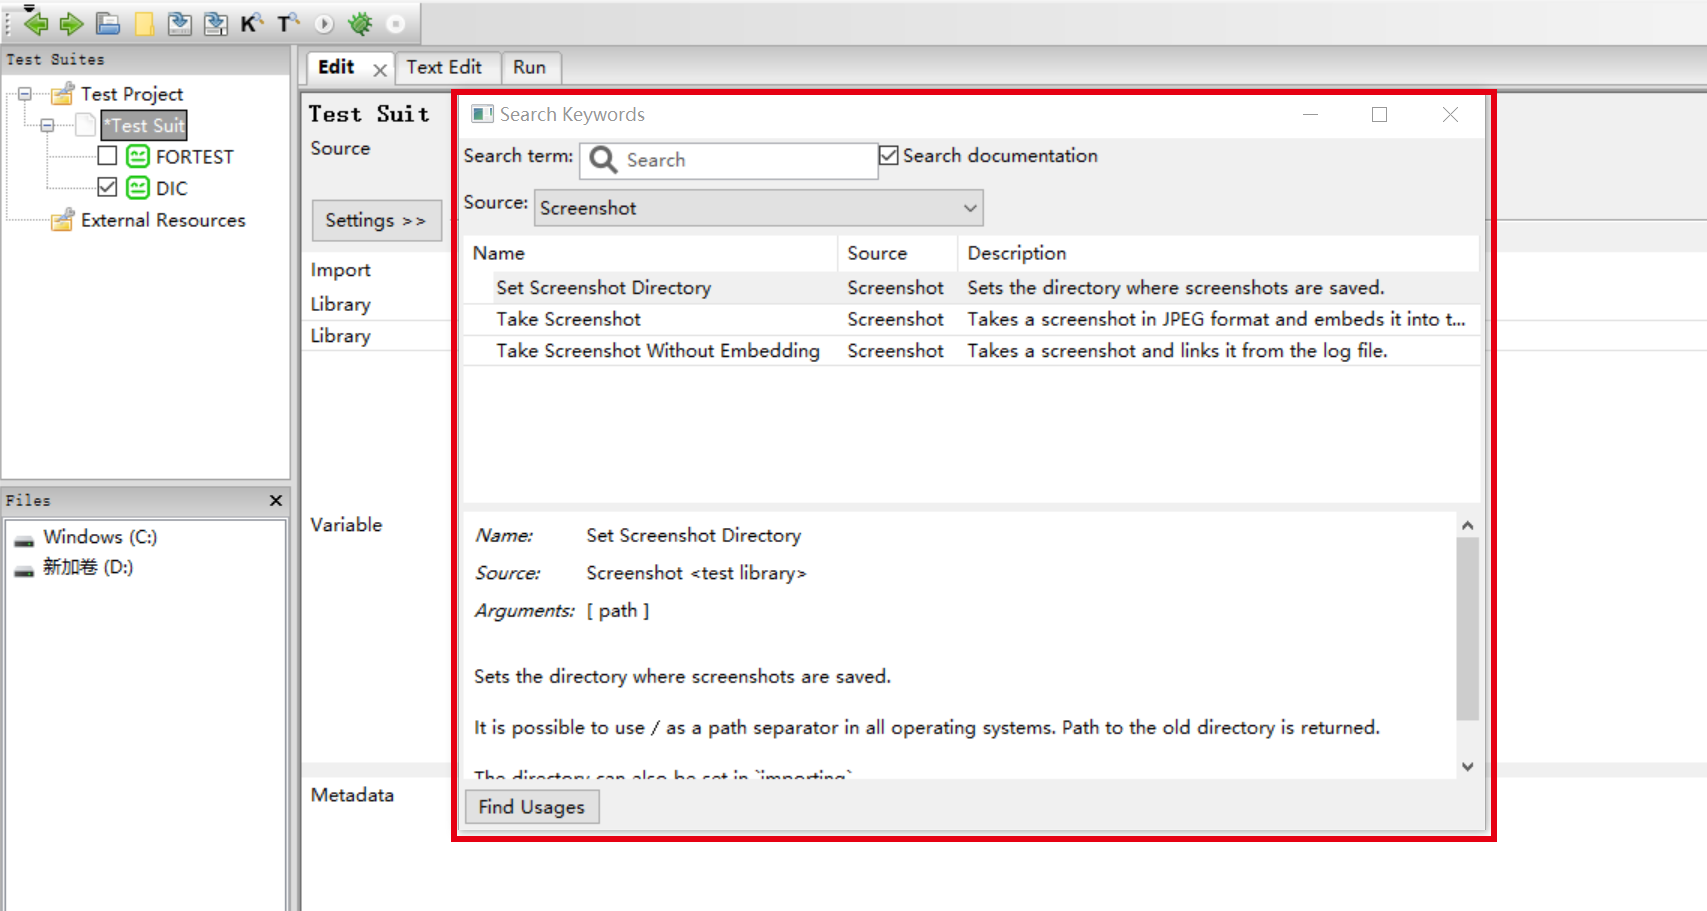Open the Source dropdown showing Screenshot

(x=758, y=208)
